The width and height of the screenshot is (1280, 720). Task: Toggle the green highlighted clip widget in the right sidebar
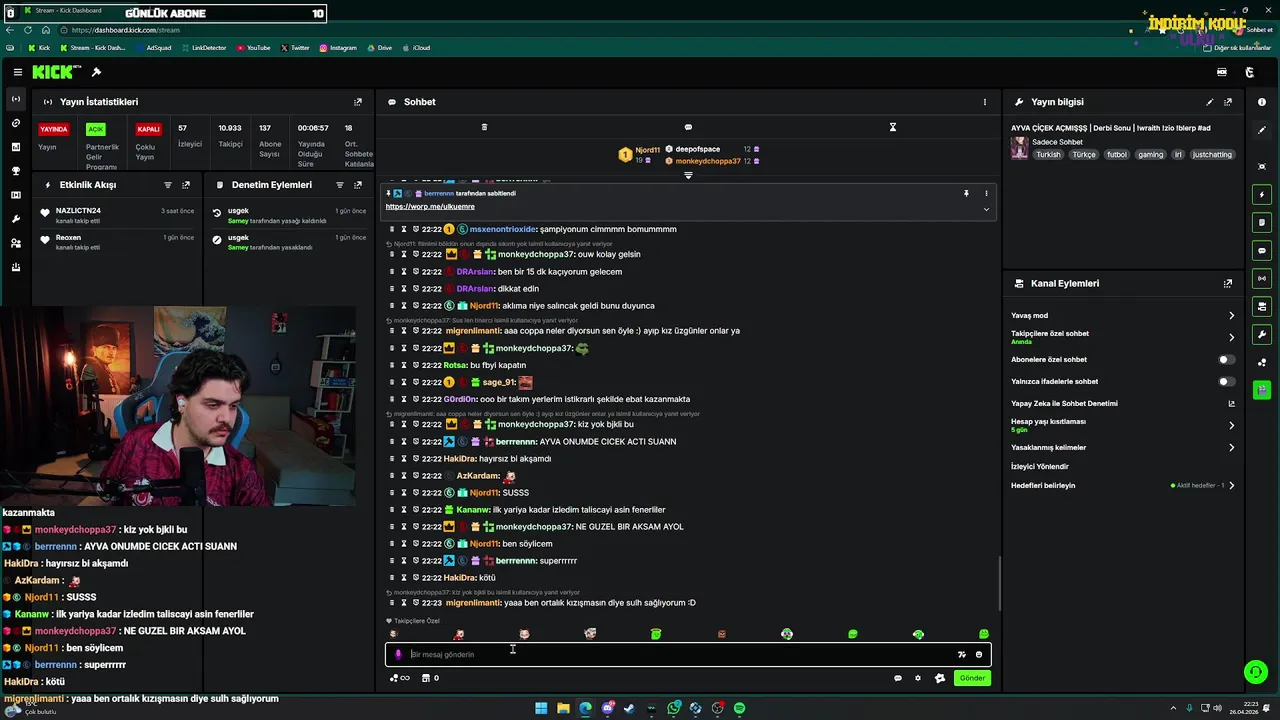pos(1262,390)
